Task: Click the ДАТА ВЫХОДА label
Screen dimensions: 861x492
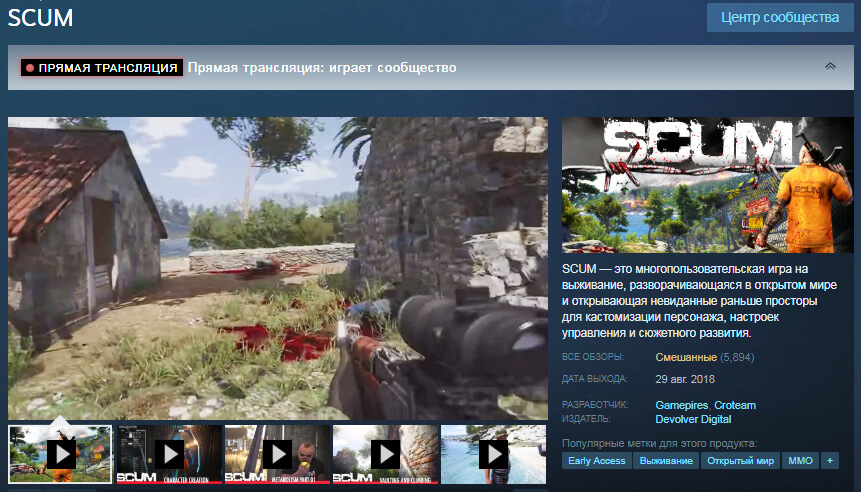Action: tap(594, 379)
